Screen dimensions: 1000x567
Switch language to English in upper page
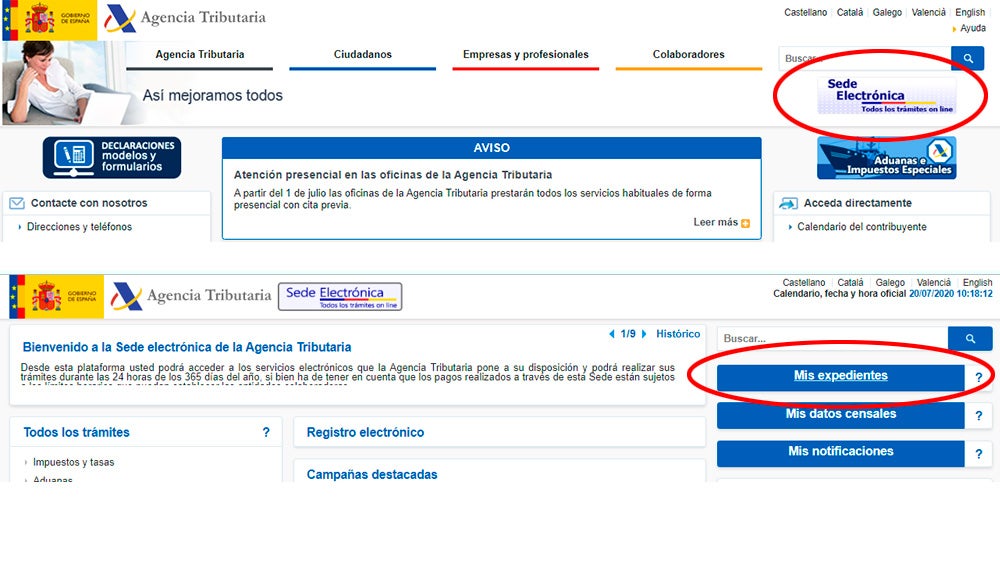click(x=970, y=12)
